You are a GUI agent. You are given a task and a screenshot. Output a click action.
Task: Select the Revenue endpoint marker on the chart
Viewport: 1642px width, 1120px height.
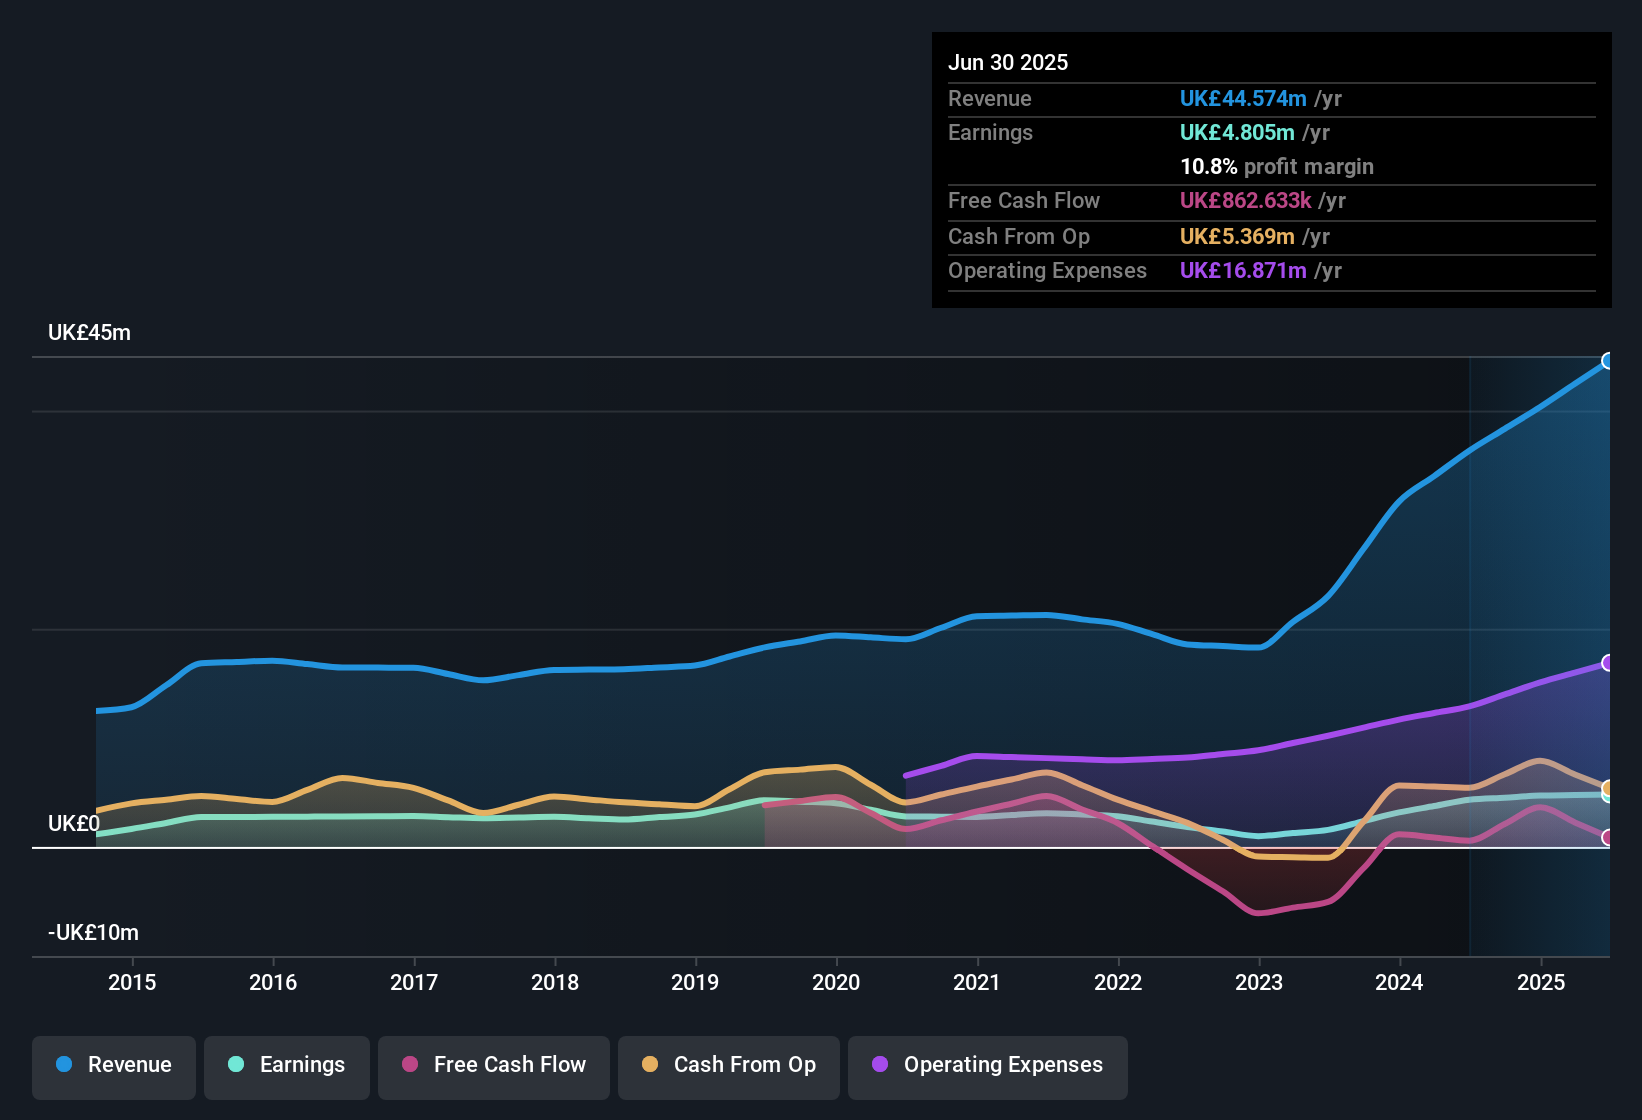(x=1607, y=361)
